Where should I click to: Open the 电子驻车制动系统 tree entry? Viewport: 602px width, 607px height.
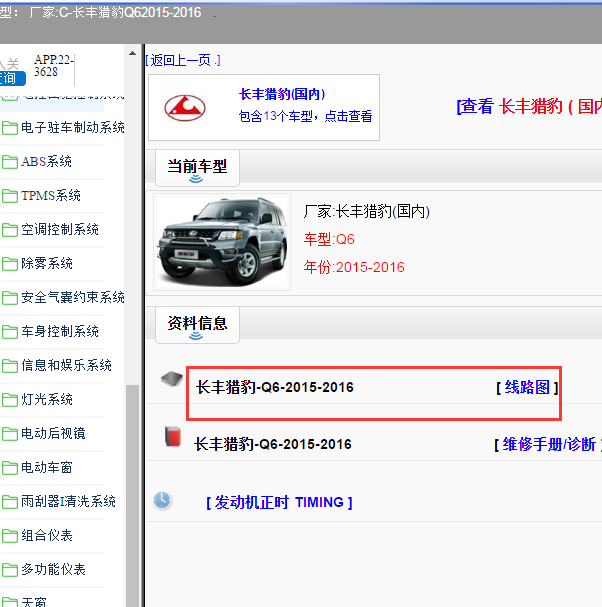click(x=73, y=127)
